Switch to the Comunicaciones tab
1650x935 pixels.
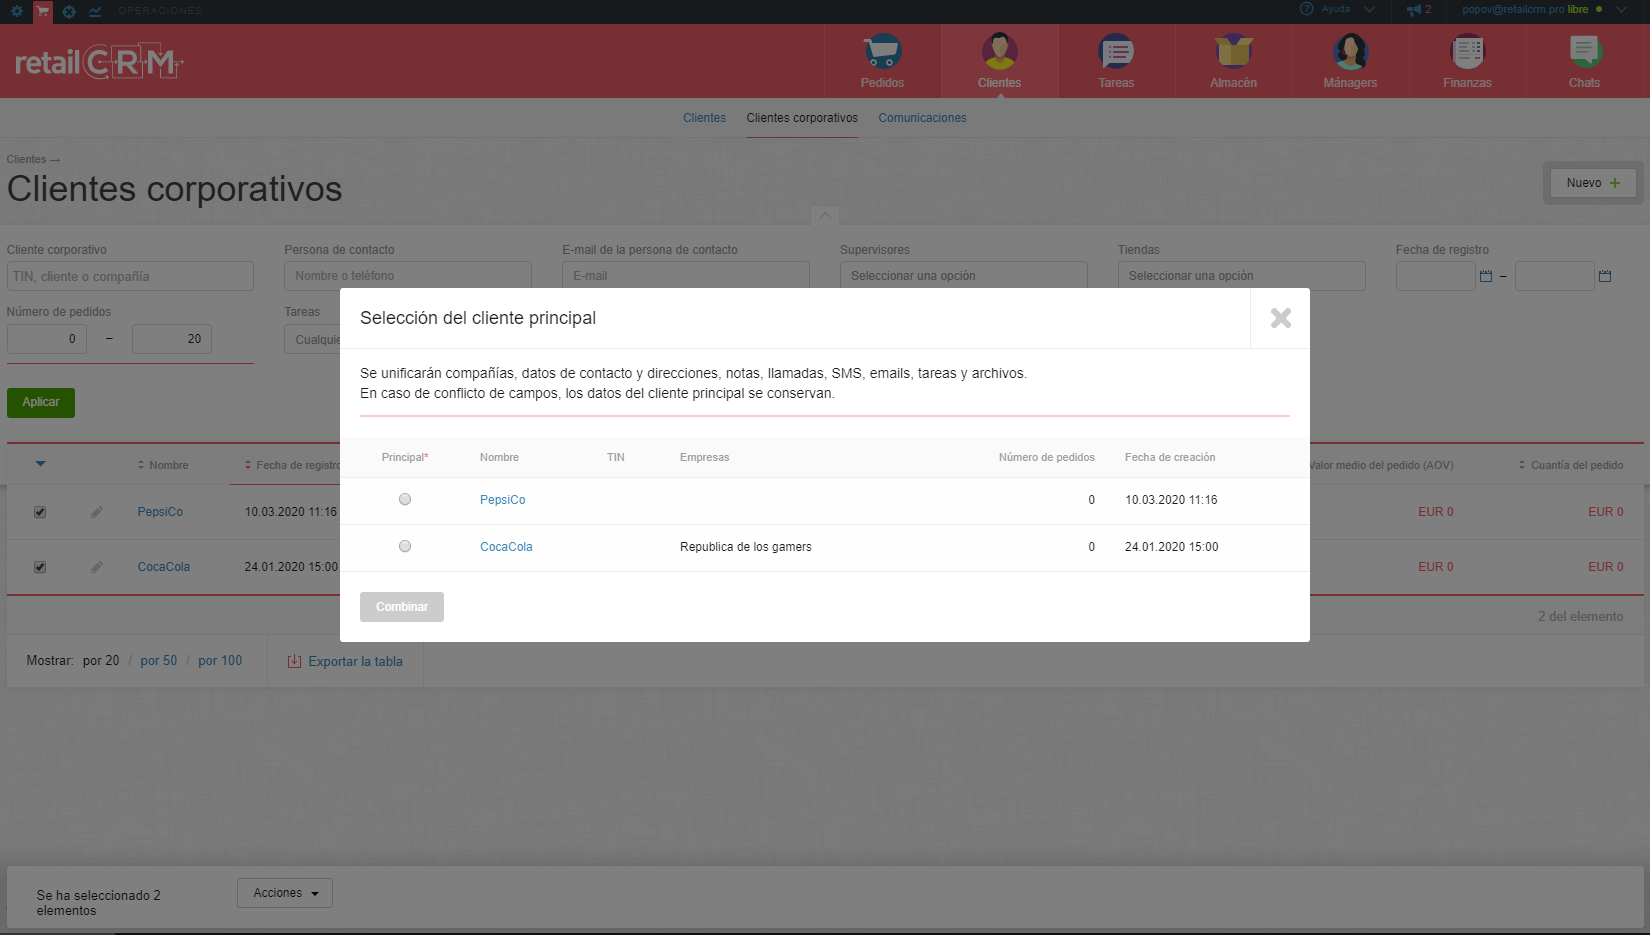coord(922,118)
